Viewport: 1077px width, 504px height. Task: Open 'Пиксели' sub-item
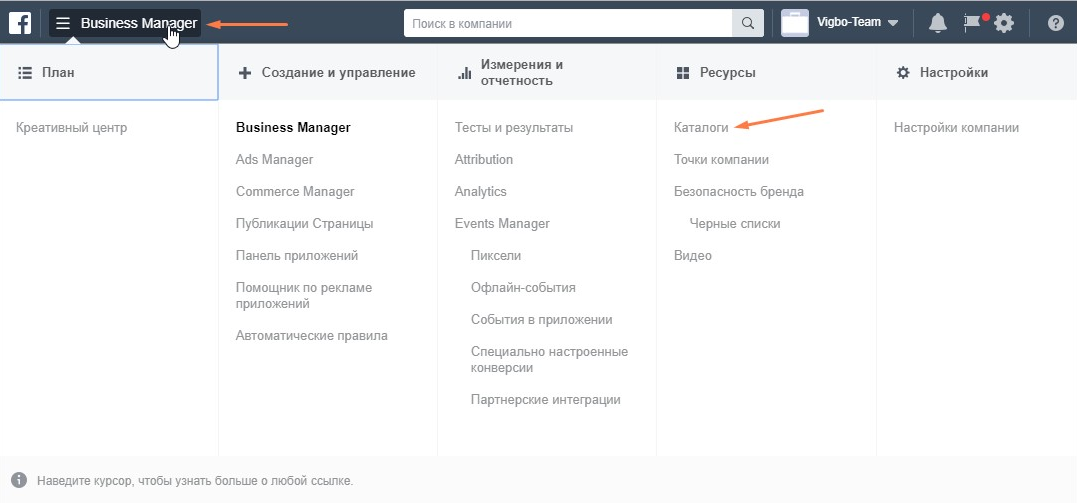(496, 255)
